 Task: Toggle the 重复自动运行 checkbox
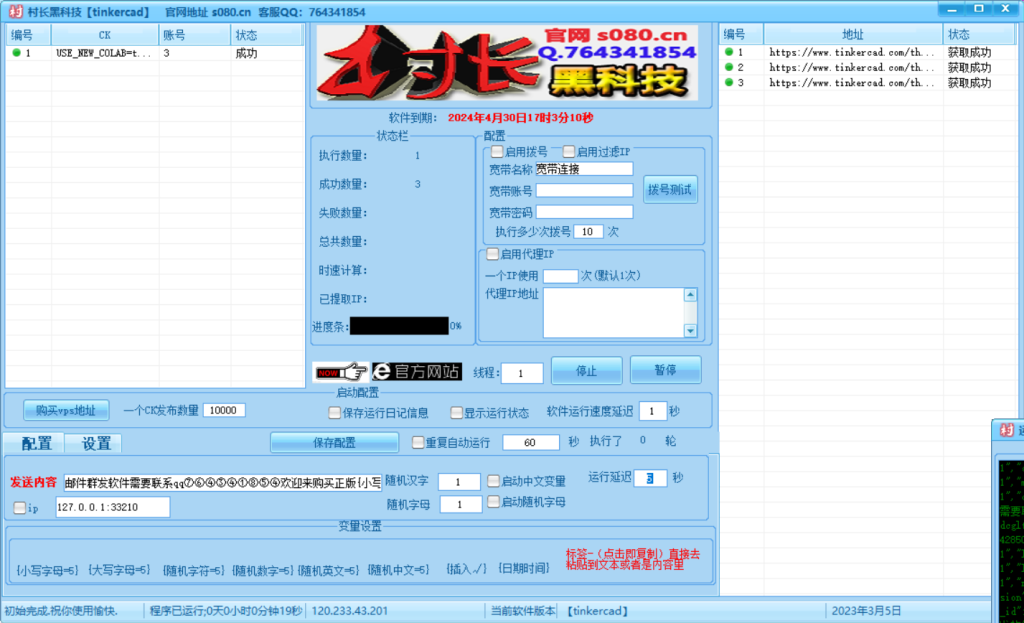point(418,442)
